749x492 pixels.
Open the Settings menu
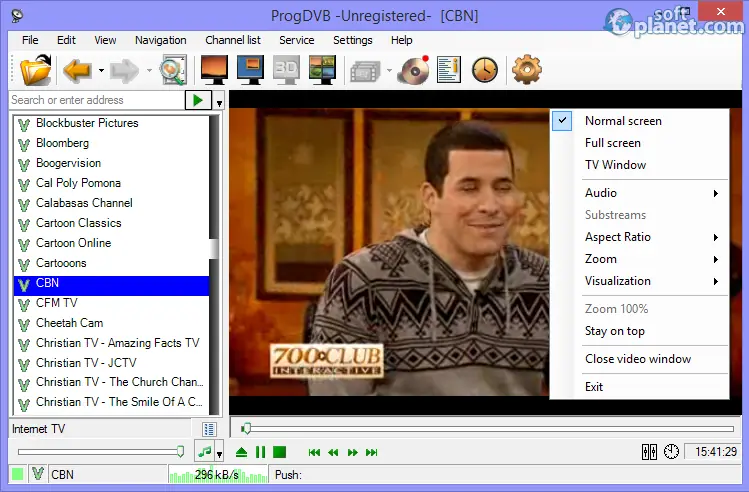353,40
